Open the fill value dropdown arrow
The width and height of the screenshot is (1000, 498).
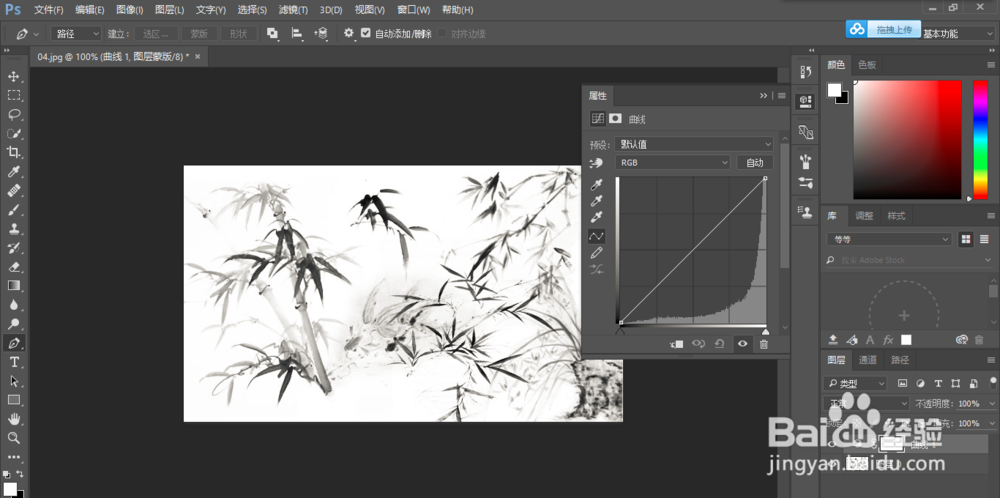pos(990,423)
